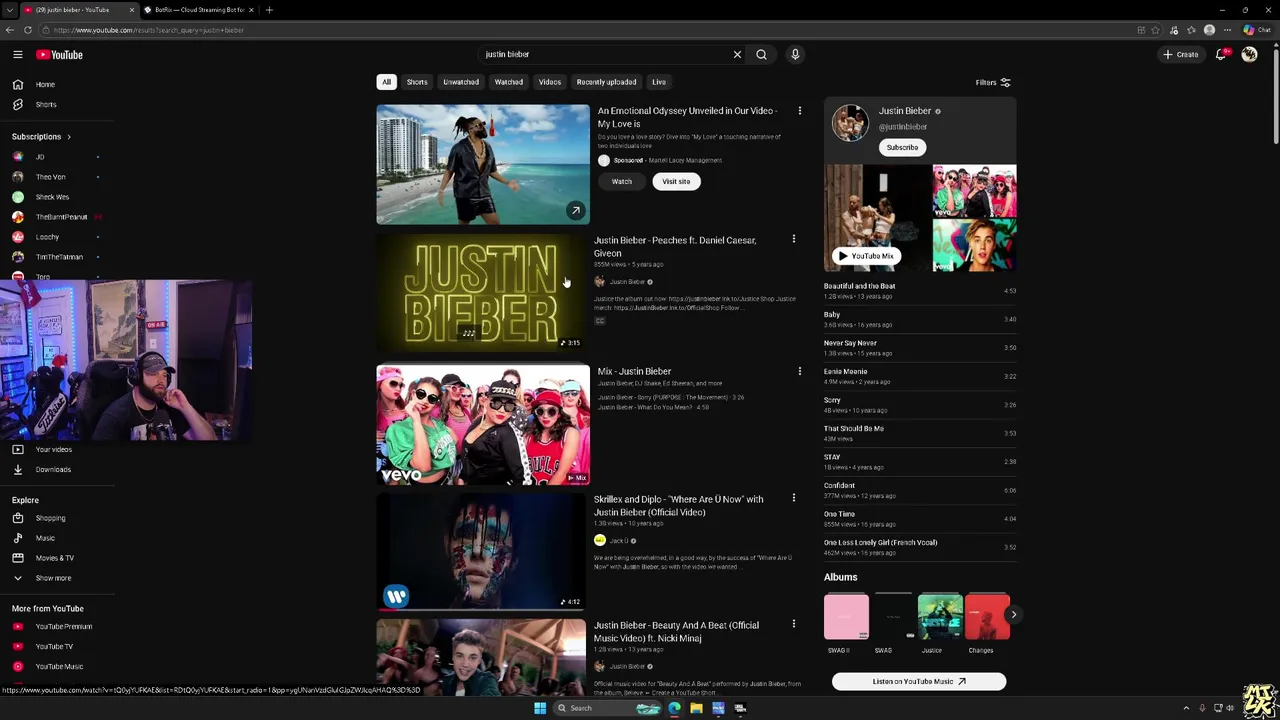Play the YouTube Mix in artist card

click(866, 256)
